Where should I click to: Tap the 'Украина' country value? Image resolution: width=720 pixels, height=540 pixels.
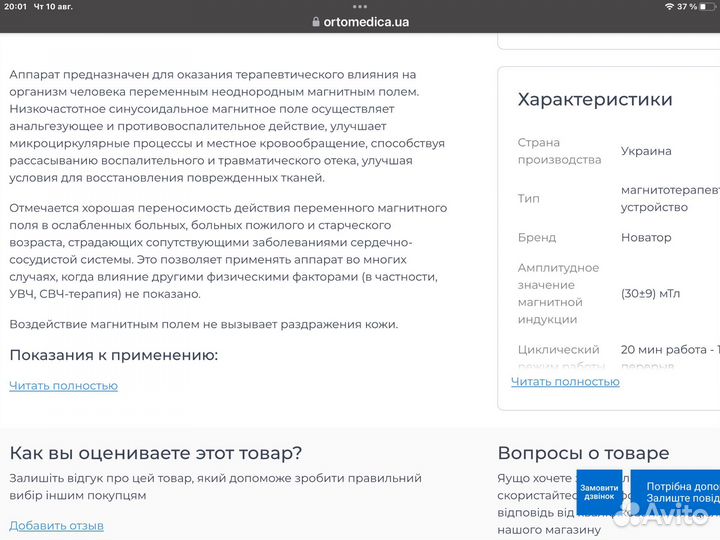coord(646,151)
